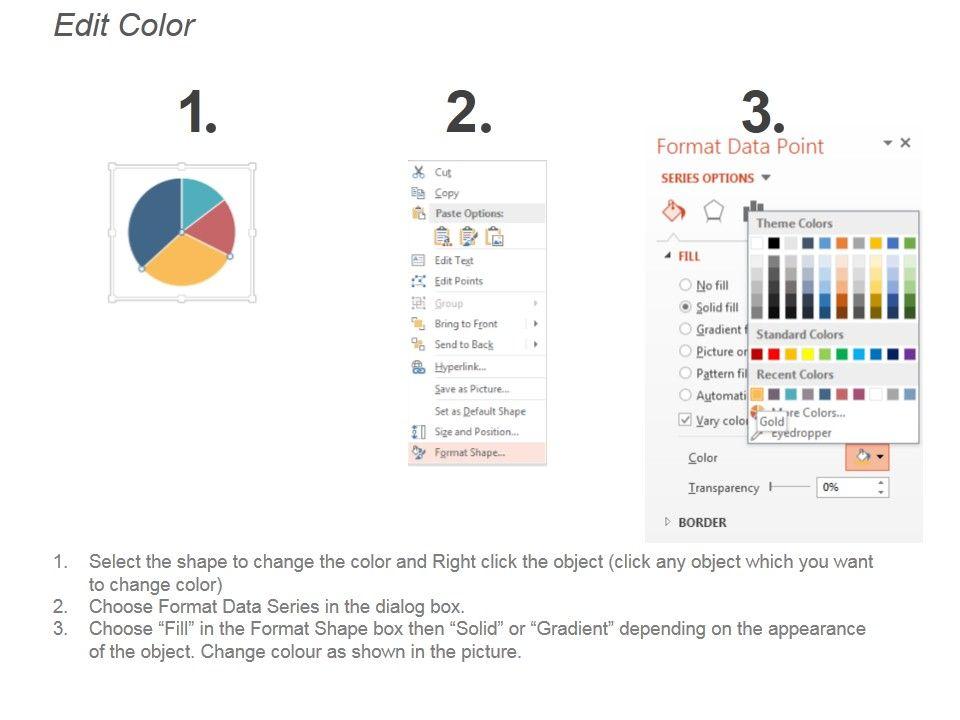
Task: Click the Size and Position icon
Action: [x=419, y=432]
